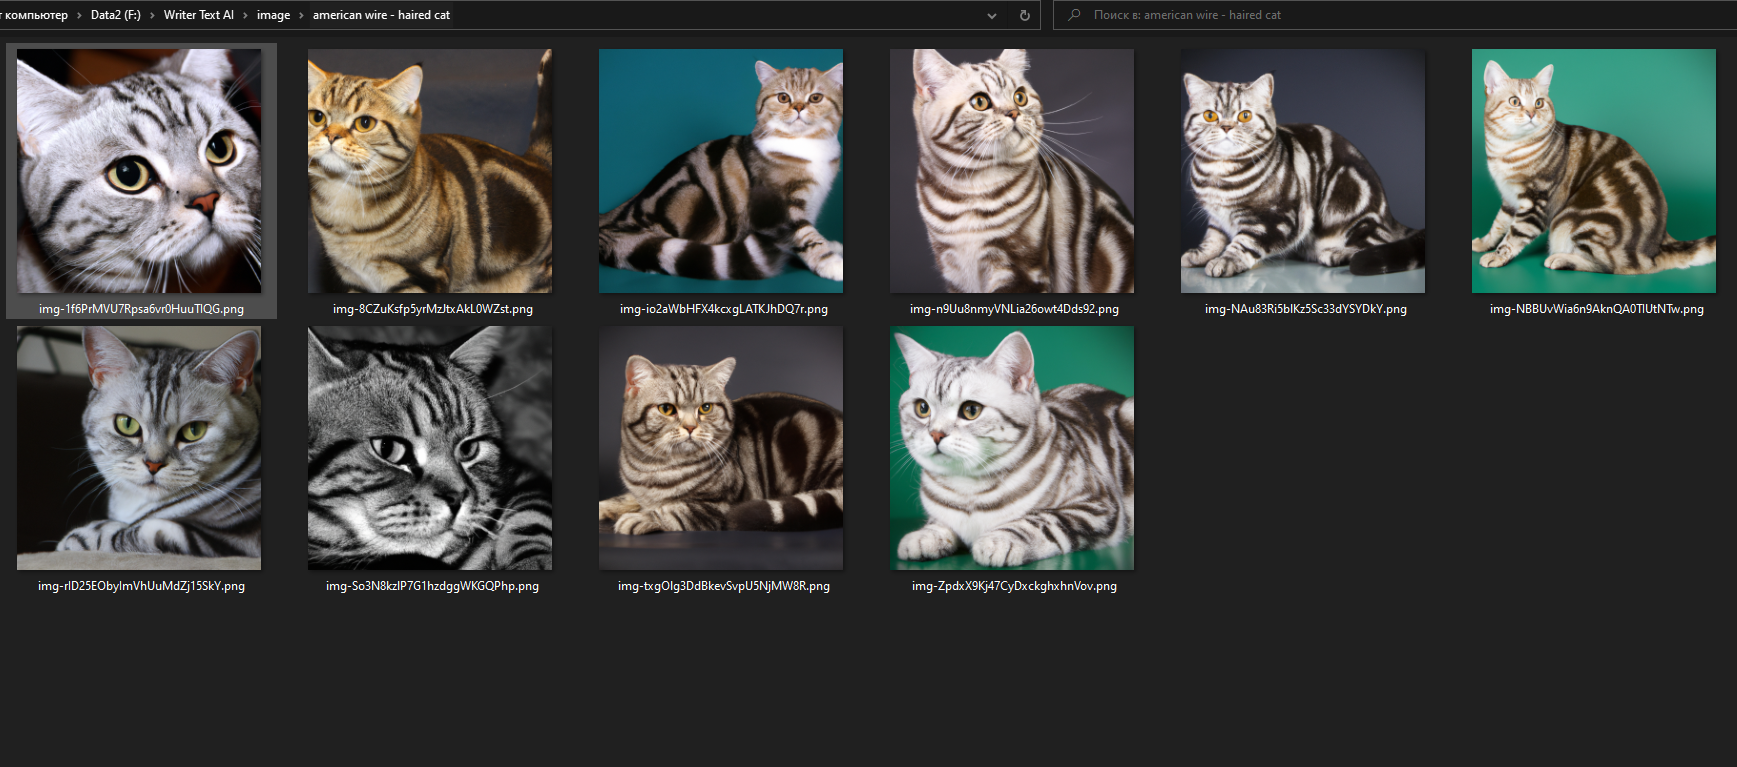Click the search magnifier icon

coord(1074,15)
